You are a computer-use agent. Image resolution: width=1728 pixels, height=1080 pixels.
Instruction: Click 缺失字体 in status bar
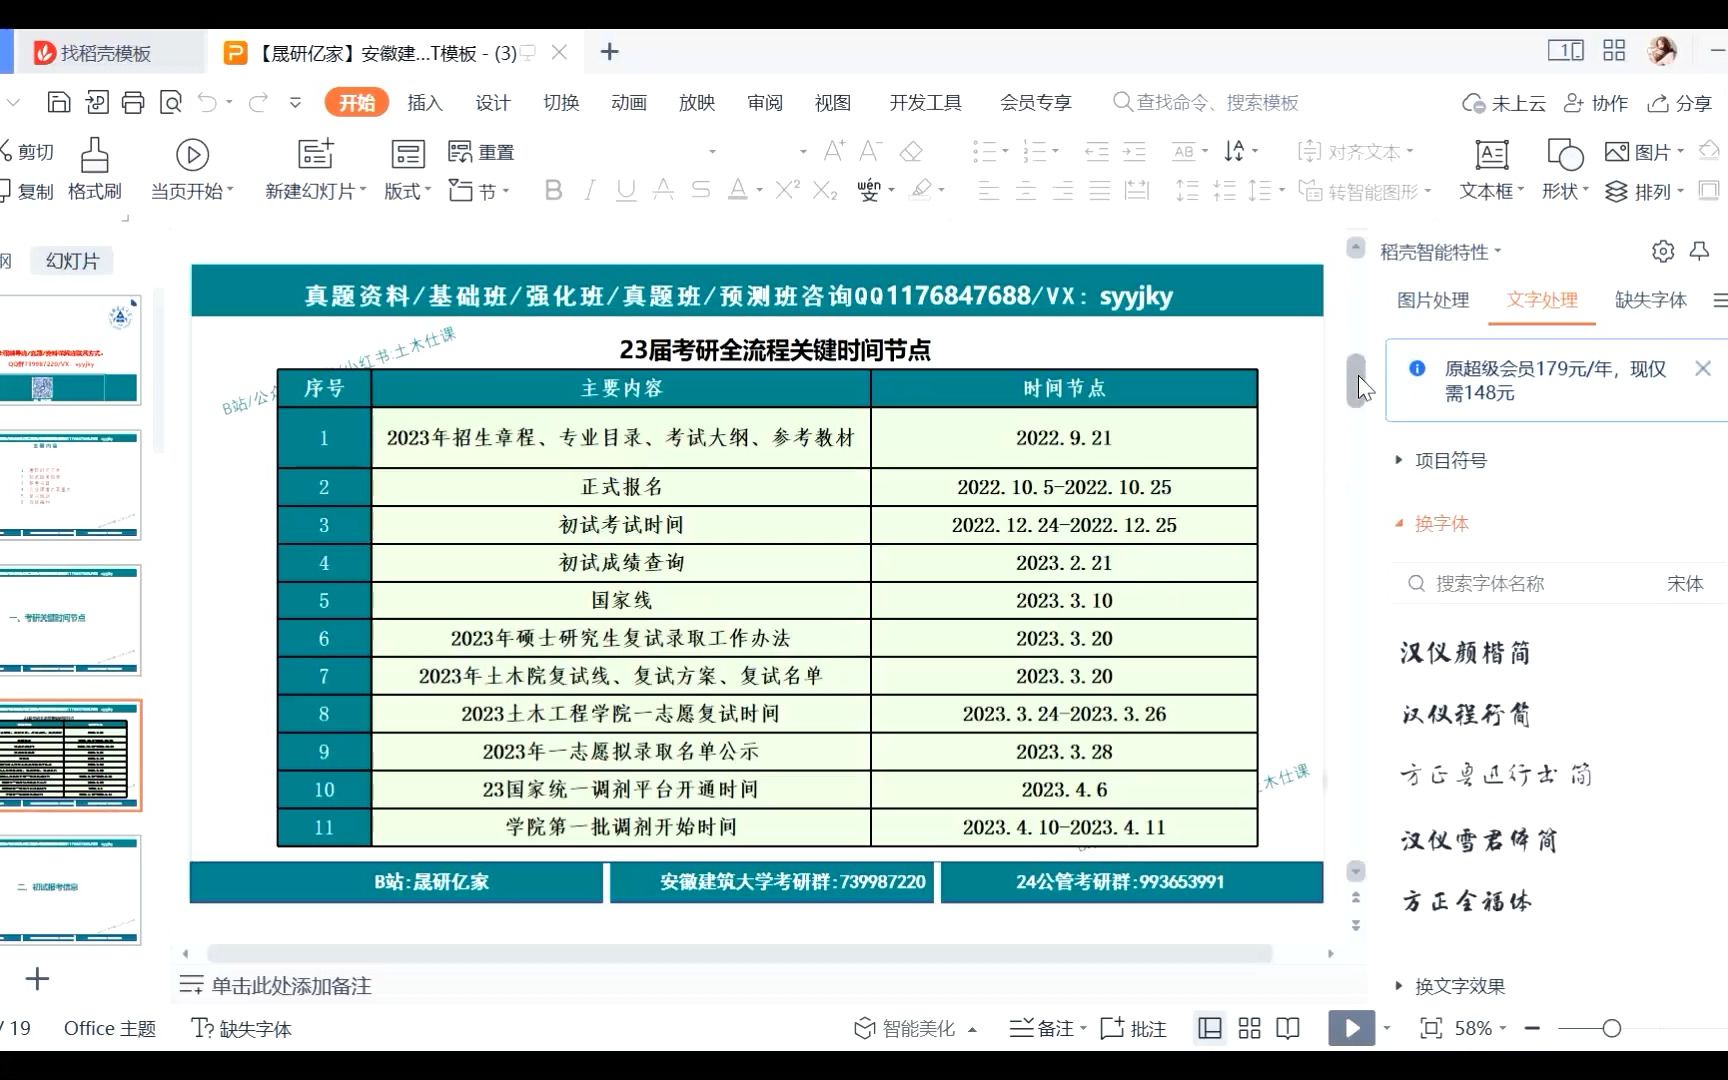coord(241,1028)
